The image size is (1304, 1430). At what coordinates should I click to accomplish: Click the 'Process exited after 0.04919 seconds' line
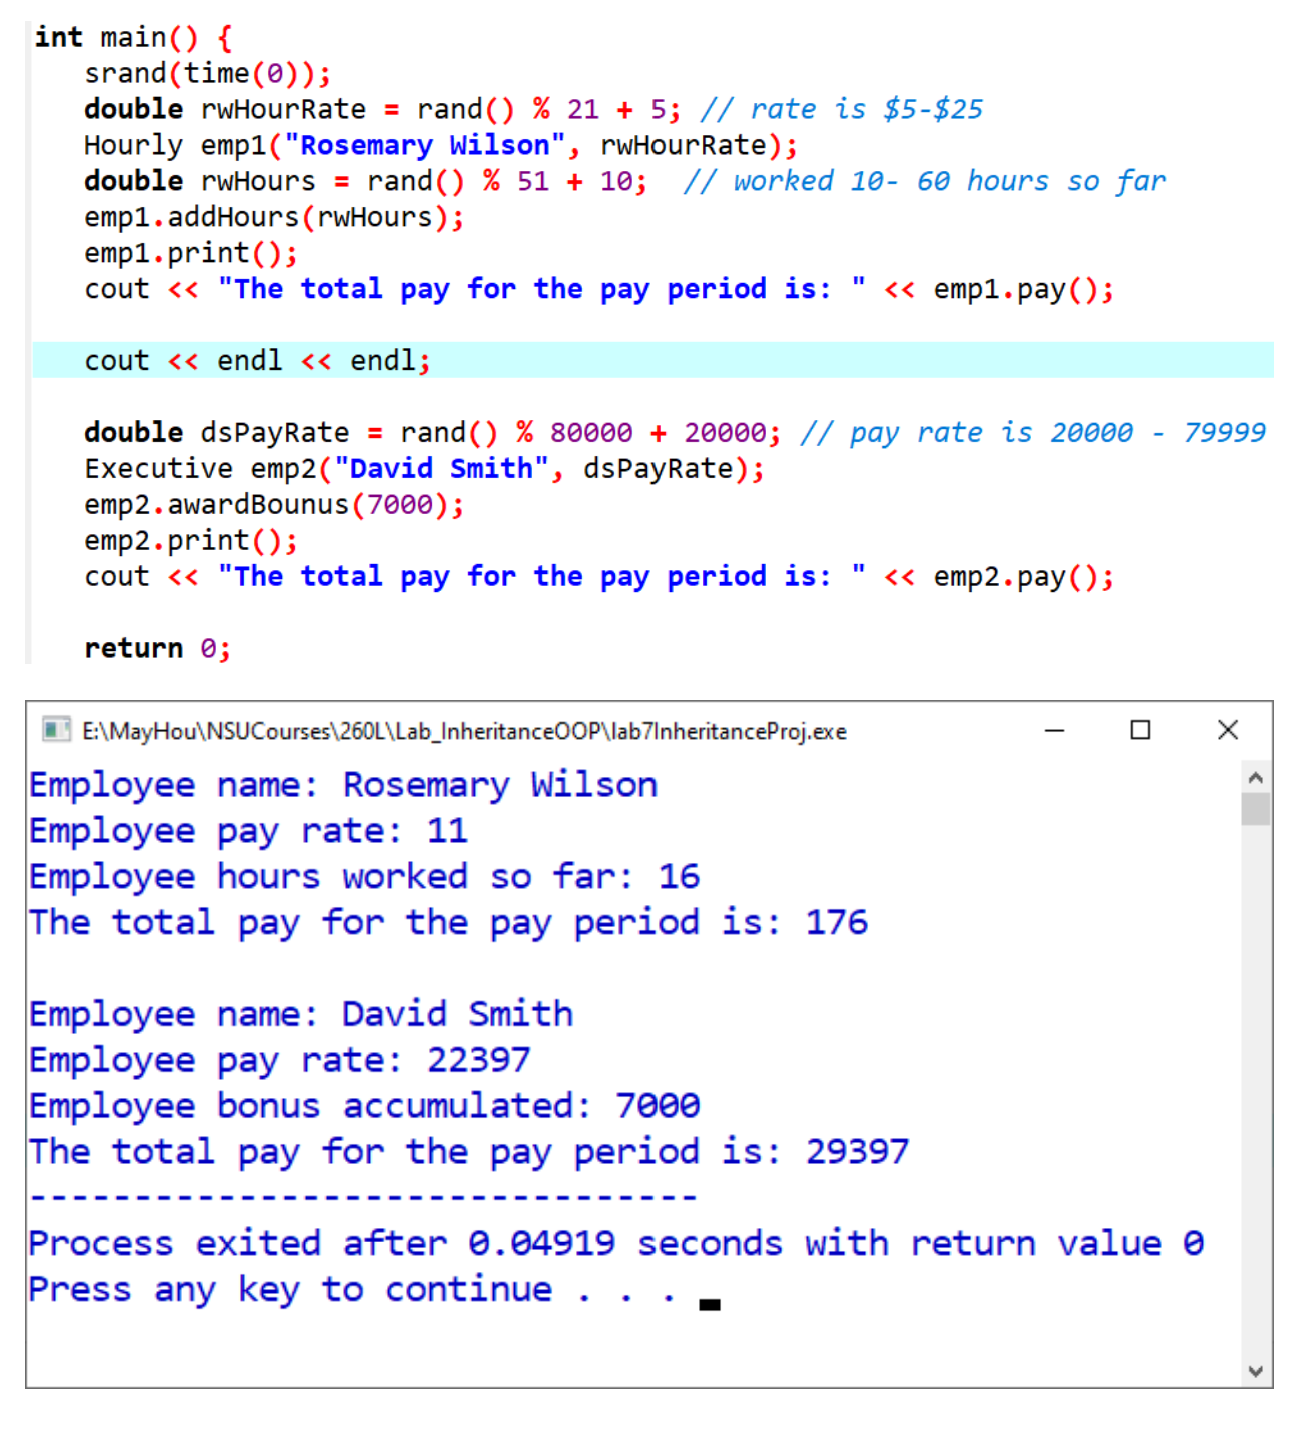click(x=616, y=1244)
